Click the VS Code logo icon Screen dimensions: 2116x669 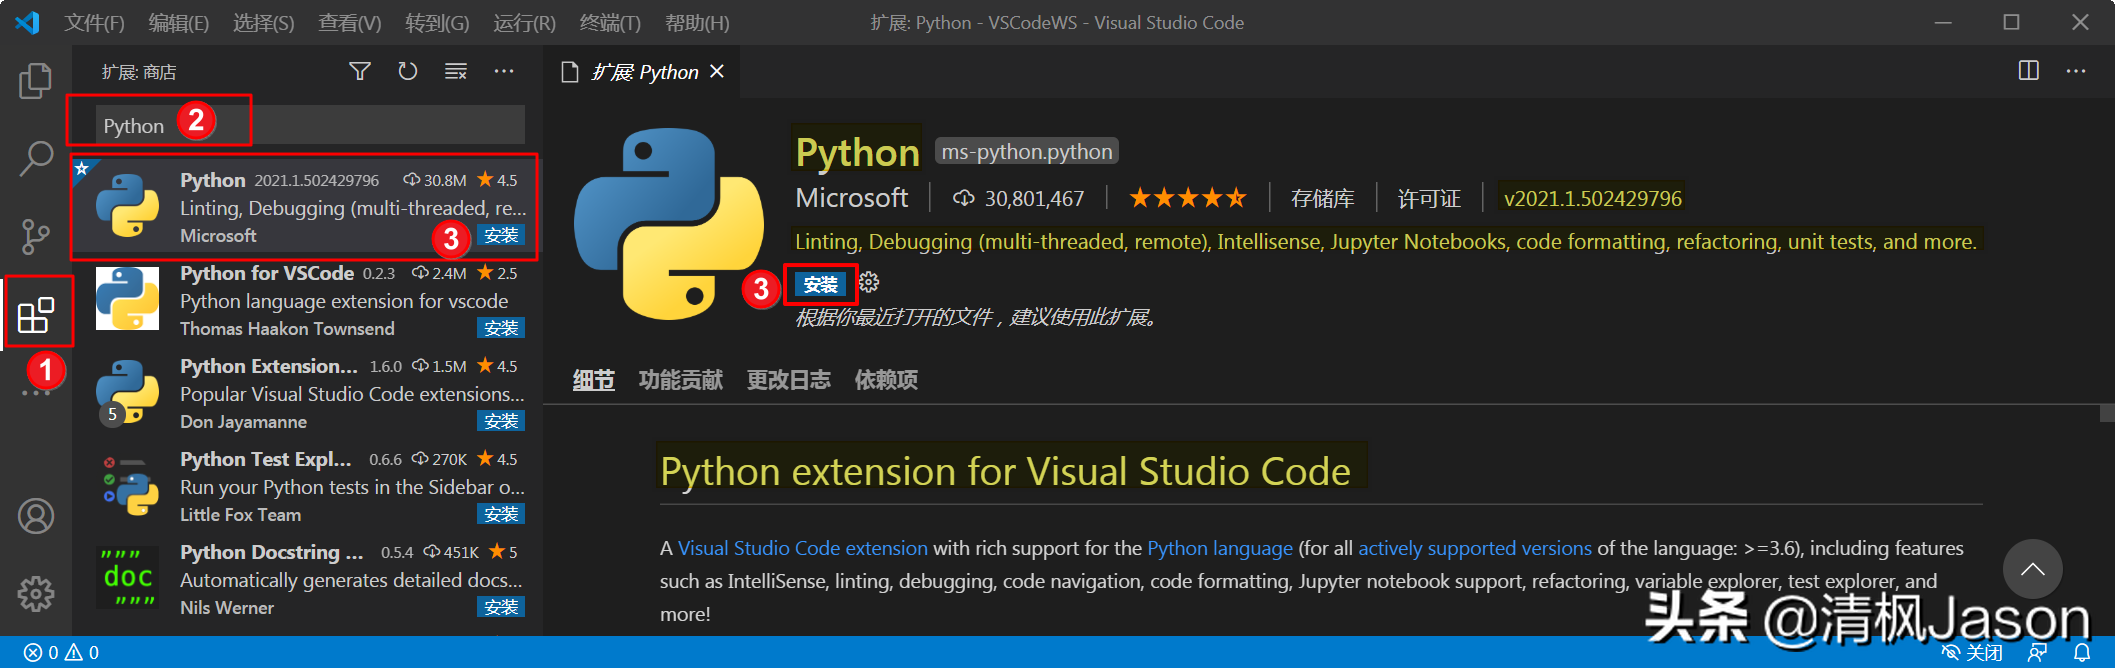[x=28, y=22]
